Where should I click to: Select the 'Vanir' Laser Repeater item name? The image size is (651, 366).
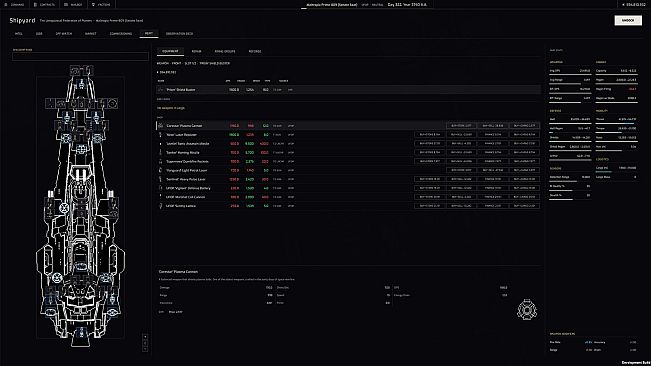click(x=182, y=134)
